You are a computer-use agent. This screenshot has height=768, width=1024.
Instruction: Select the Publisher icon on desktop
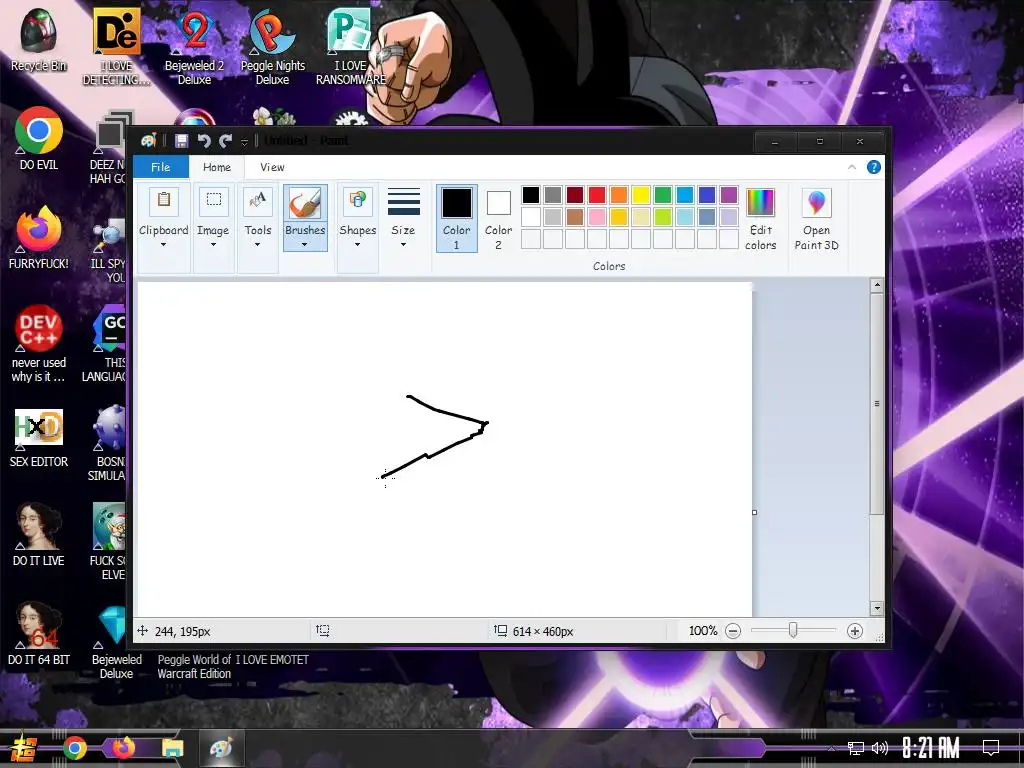(350, 46)
